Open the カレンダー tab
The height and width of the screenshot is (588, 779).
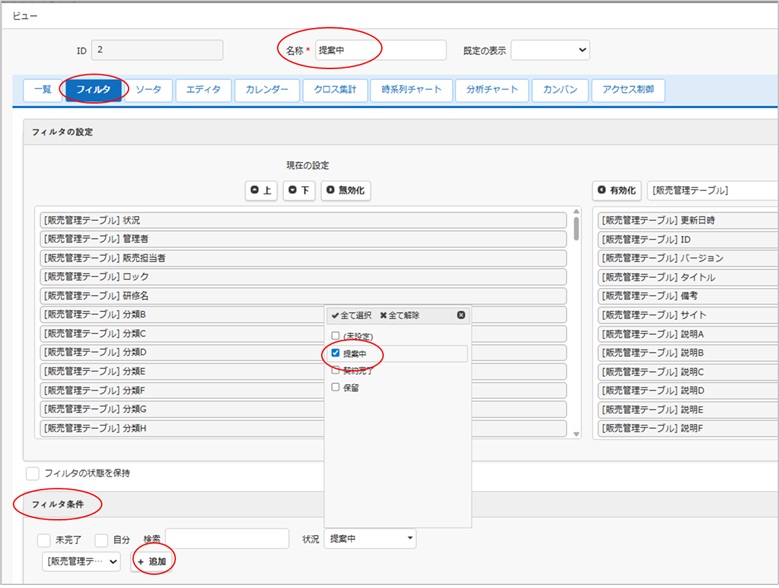(267, 90)
